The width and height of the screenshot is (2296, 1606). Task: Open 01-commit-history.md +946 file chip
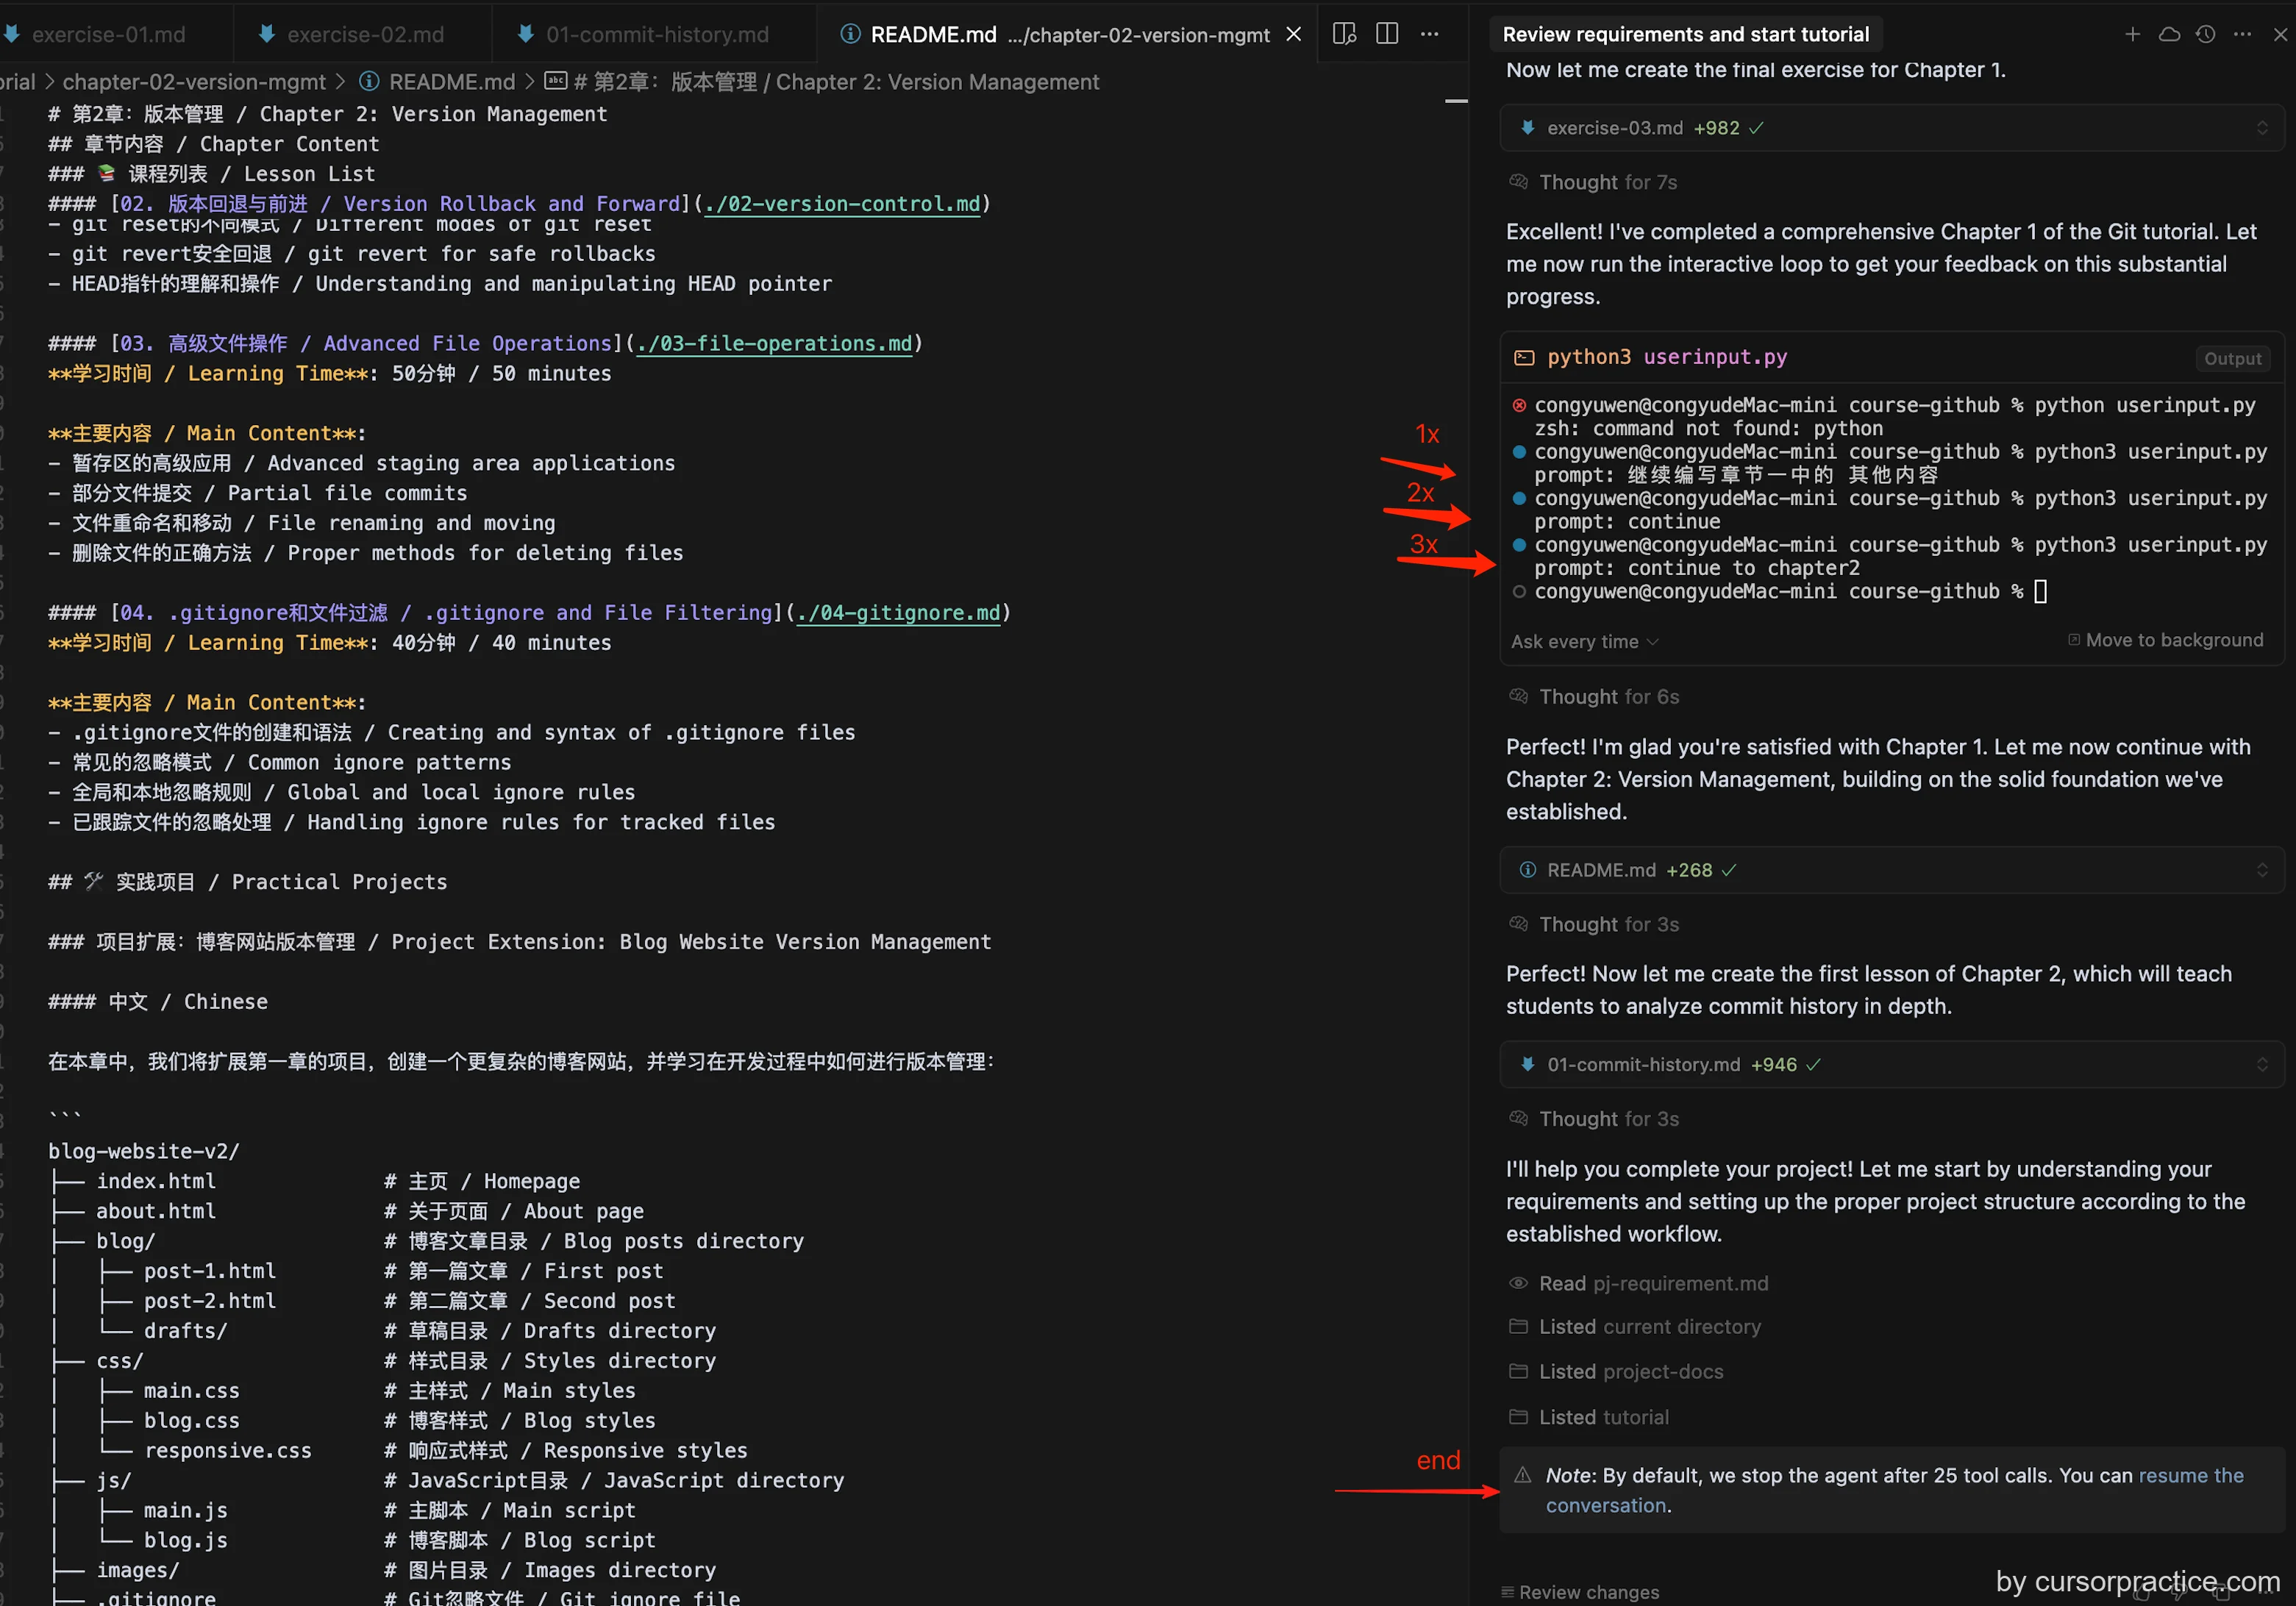tap(1892, 1065)
